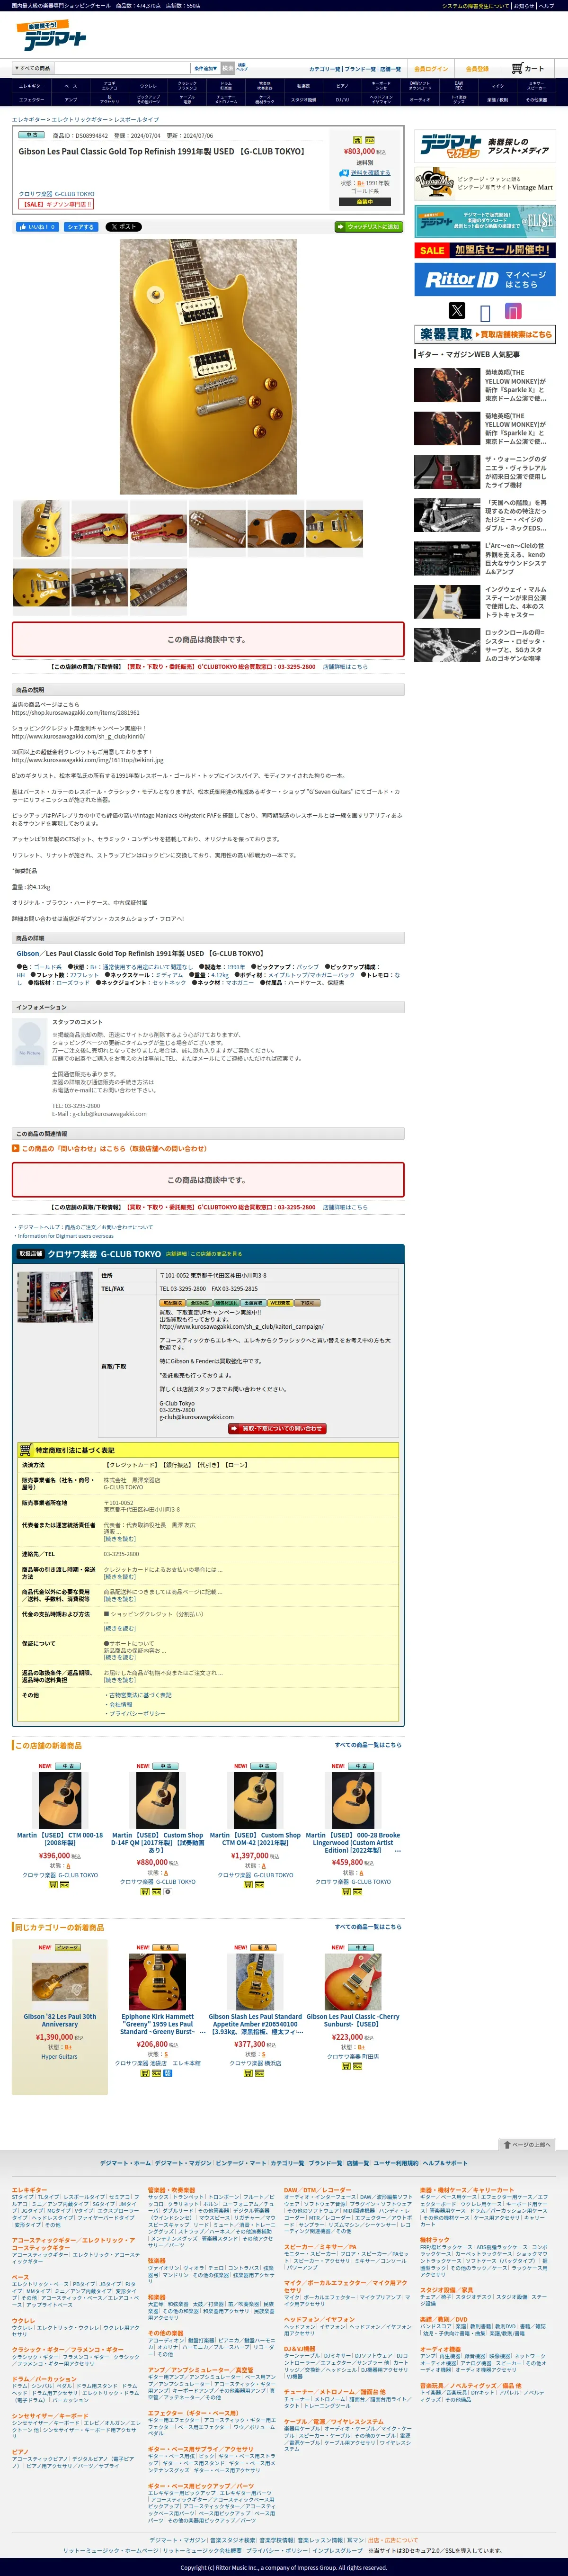The image size is (568, 2576).
Task: Open ロックンロールの母 article in sidebar
Action: point(515,645)
